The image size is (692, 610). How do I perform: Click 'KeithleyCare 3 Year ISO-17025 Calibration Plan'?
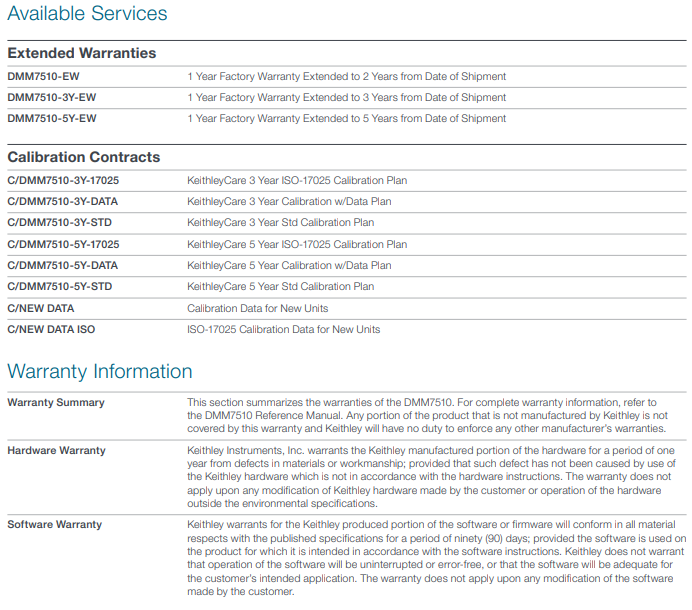click(297, 181)
